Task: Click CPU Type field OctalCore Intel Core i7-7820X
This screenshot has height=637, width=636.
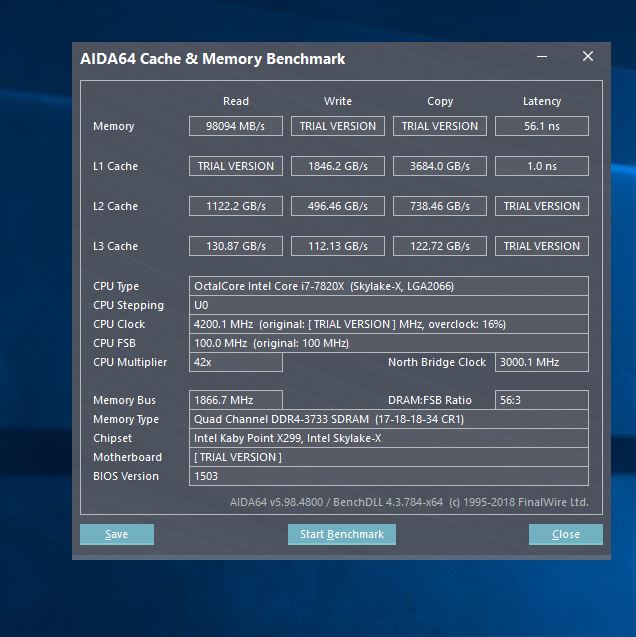Action: click(x=389, y=286)
